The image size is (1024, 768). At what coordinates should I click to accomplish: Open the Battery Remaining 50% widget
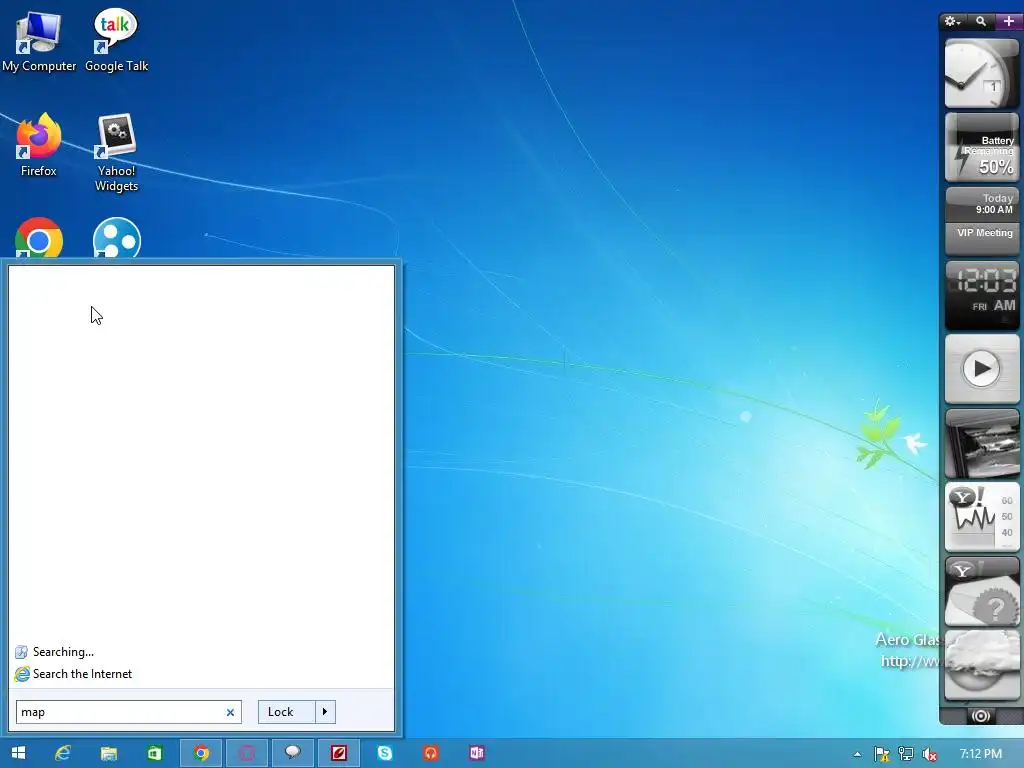pos(982,147)
